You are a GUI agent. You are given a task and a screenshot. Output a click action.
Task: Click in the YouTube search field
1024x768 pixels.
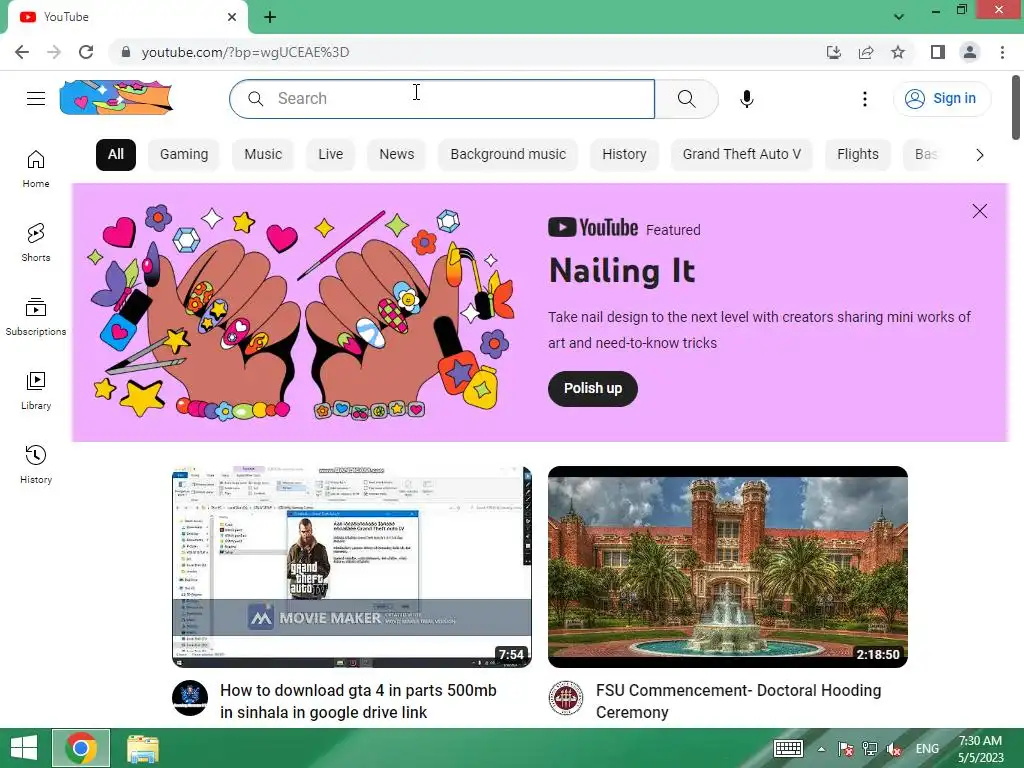(x=442, y=99)
